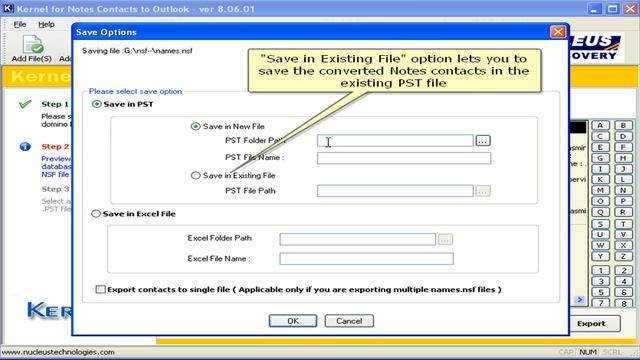Click into the Excel Folder Path field
This screenshot has width=640, height=360.
358,239
